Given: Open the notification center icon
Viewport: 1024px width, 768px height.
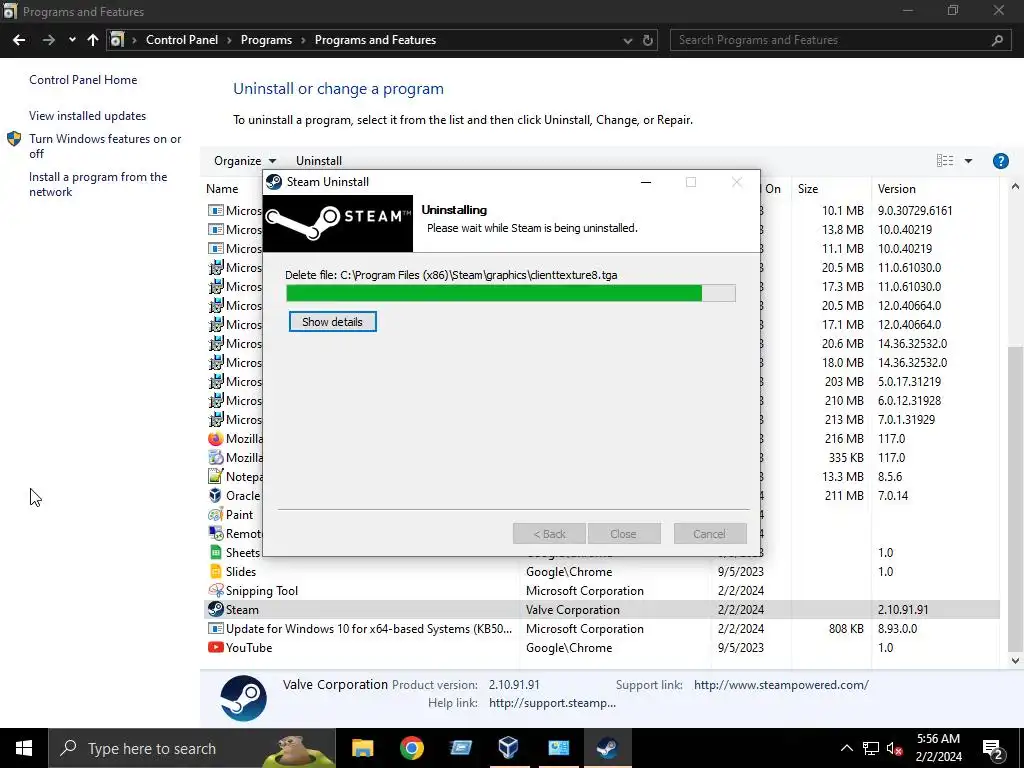Looking at the screenshot, I should 993,748.
